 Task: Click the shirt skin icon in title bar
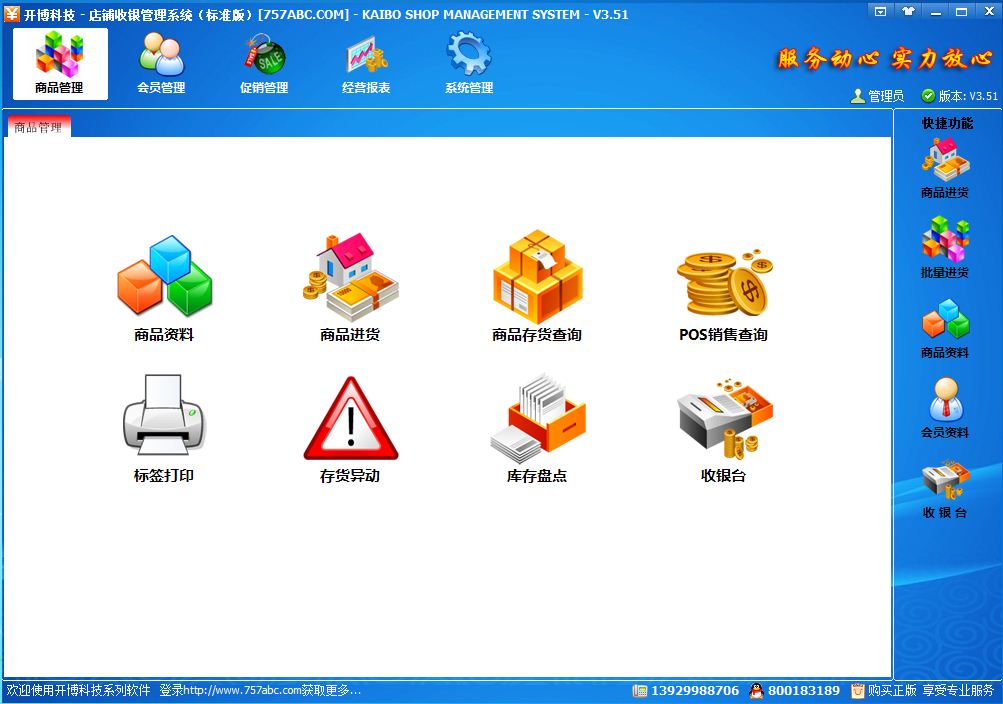click(908, 11)
